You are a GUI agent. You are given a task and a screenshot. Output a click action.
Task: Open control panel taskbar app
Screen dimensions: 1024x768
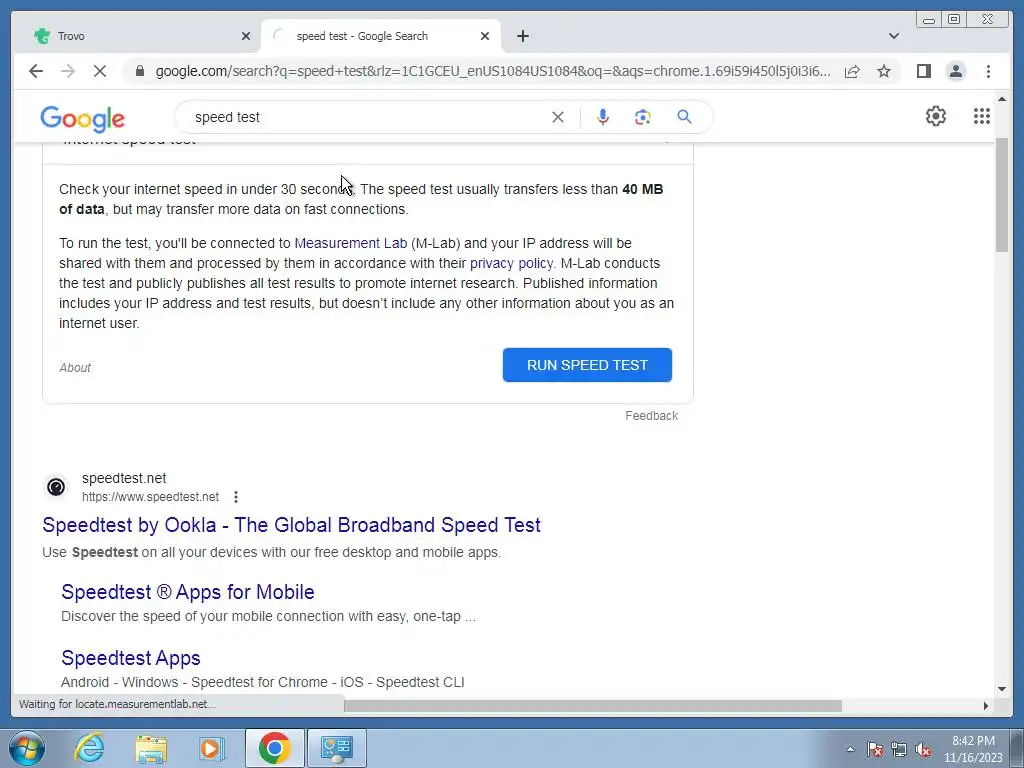coord(336,748)
